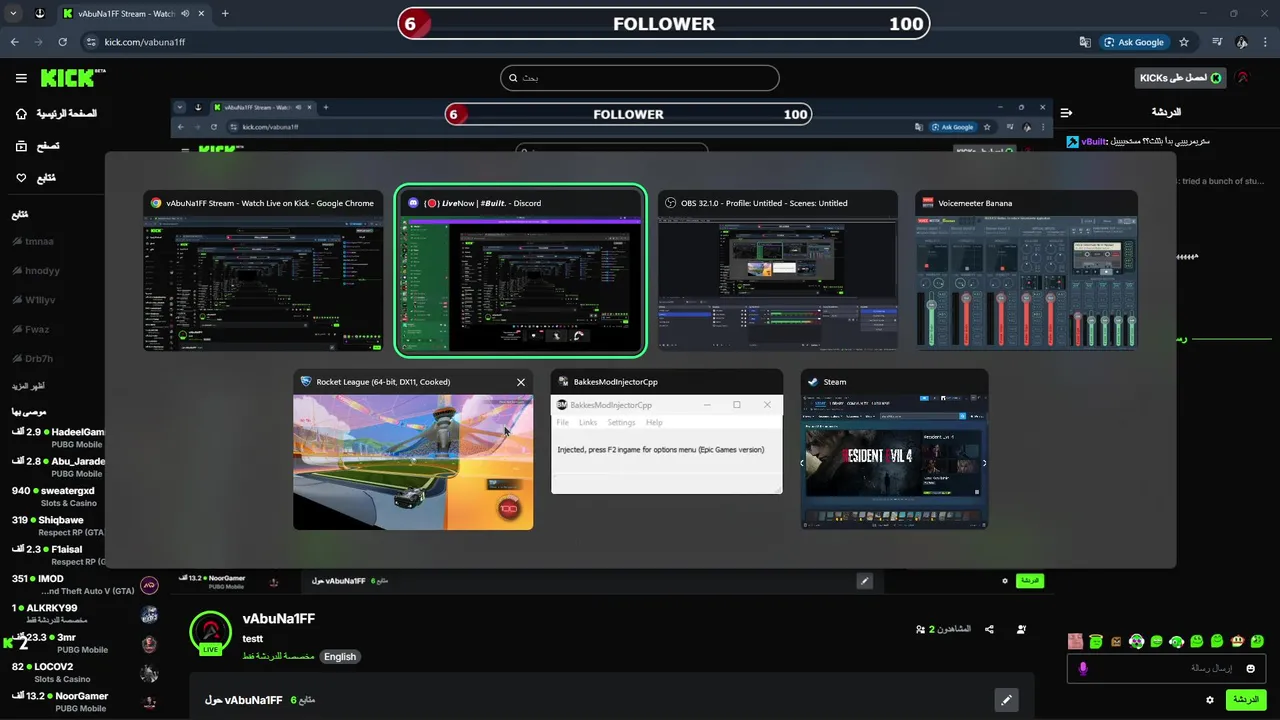Switch to the Google Chrome Kick window thumbnail
Image resolution: width=1280 pixels, height=720 pixels.
click(x=263, y=270)
